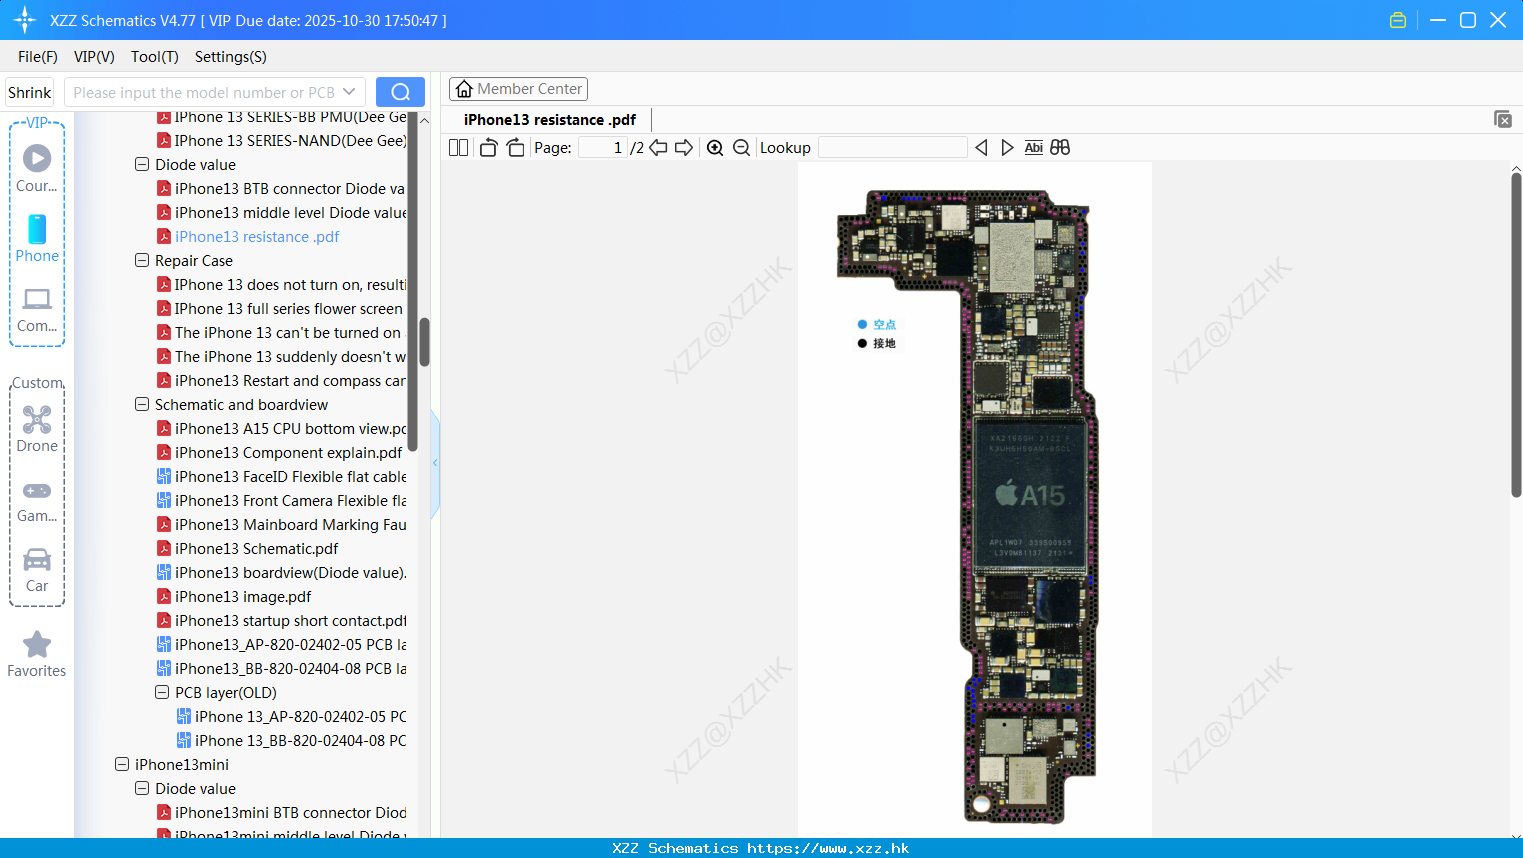Open IPhone 13 full series flower screen
Image resolution: width=1523 pixels, height=858 pixels.
click(x=288, y=308)
